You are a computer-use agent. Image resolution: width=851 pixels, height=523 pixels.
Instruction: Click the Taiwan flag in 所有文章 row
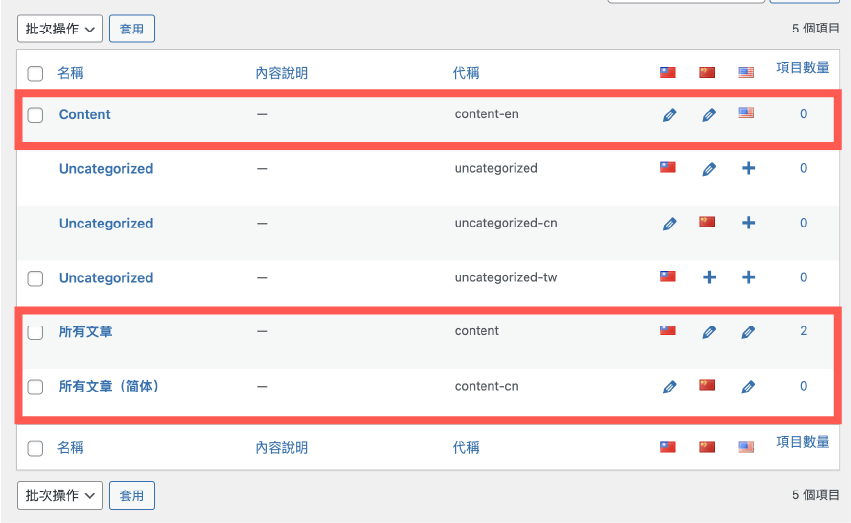668,331
